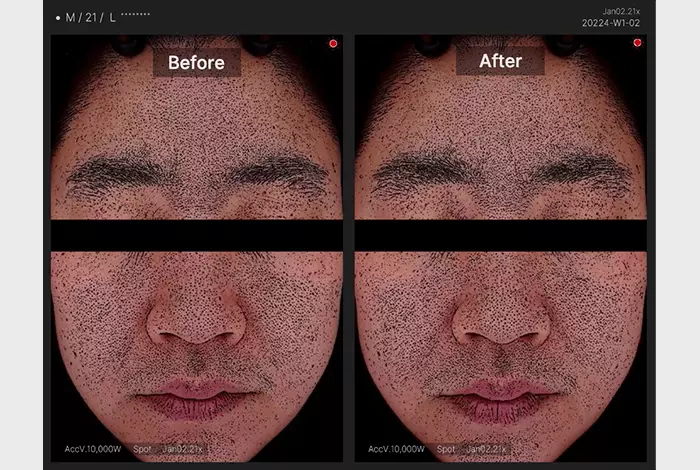Click the red record dot on Before image
Viewport: 700px width, 470px height.
tap(333, 44)
